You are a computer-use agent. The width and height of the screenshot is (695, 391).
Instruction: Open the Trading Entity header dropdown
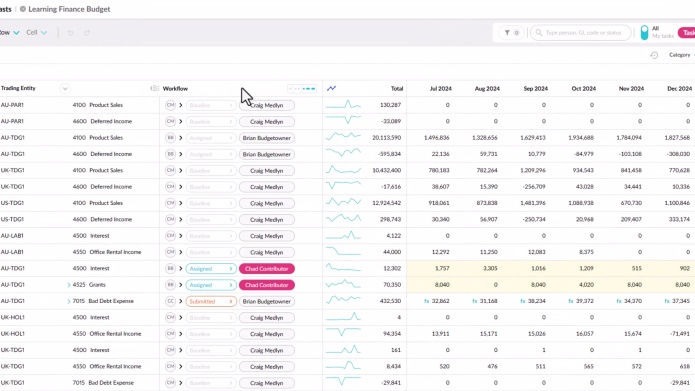coord(65,88)
